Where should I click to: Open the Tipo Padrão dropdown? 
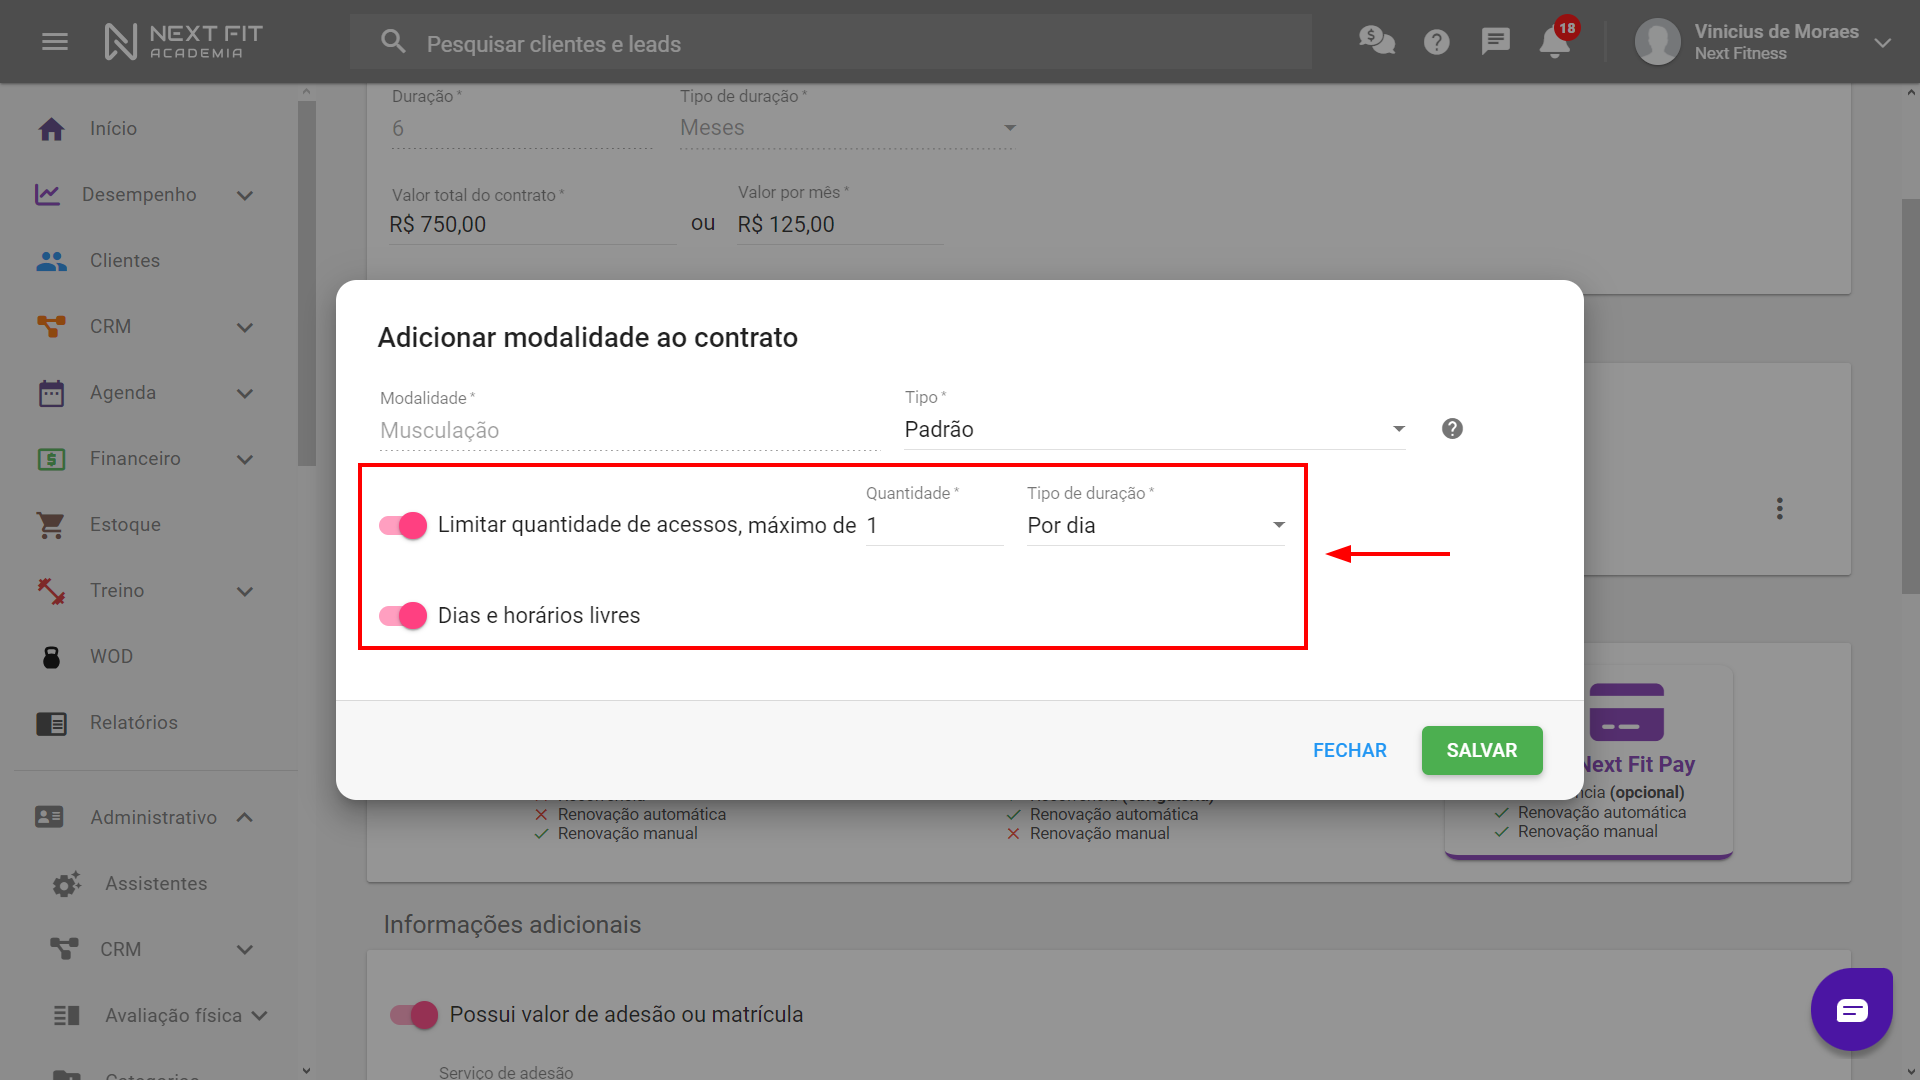[1154, 430]
